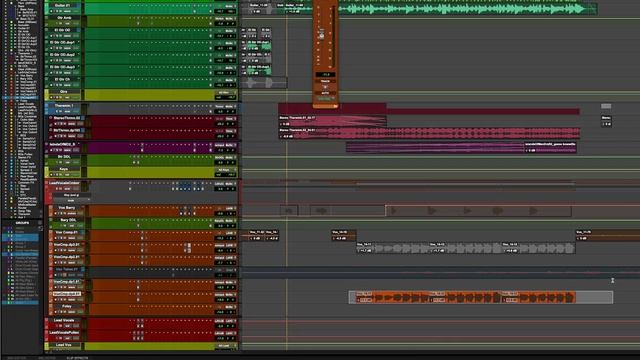The image size is (640, 360).
Task: Select the highlighted VoxCmp.dp4.01 track name
Action: pos(67,294)
